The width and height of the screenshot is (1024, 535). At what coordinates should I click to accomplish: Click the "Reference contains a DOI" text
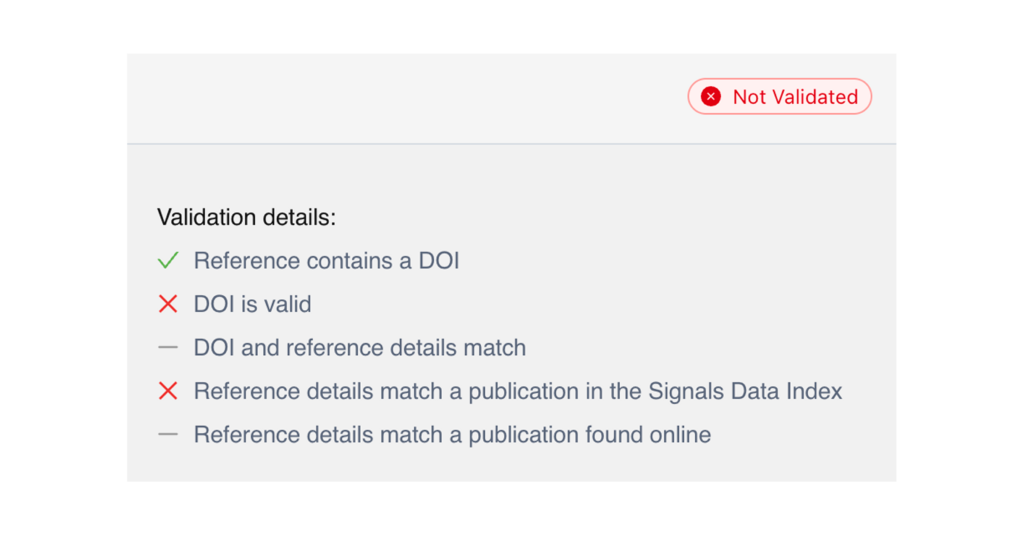coord(326,261)
